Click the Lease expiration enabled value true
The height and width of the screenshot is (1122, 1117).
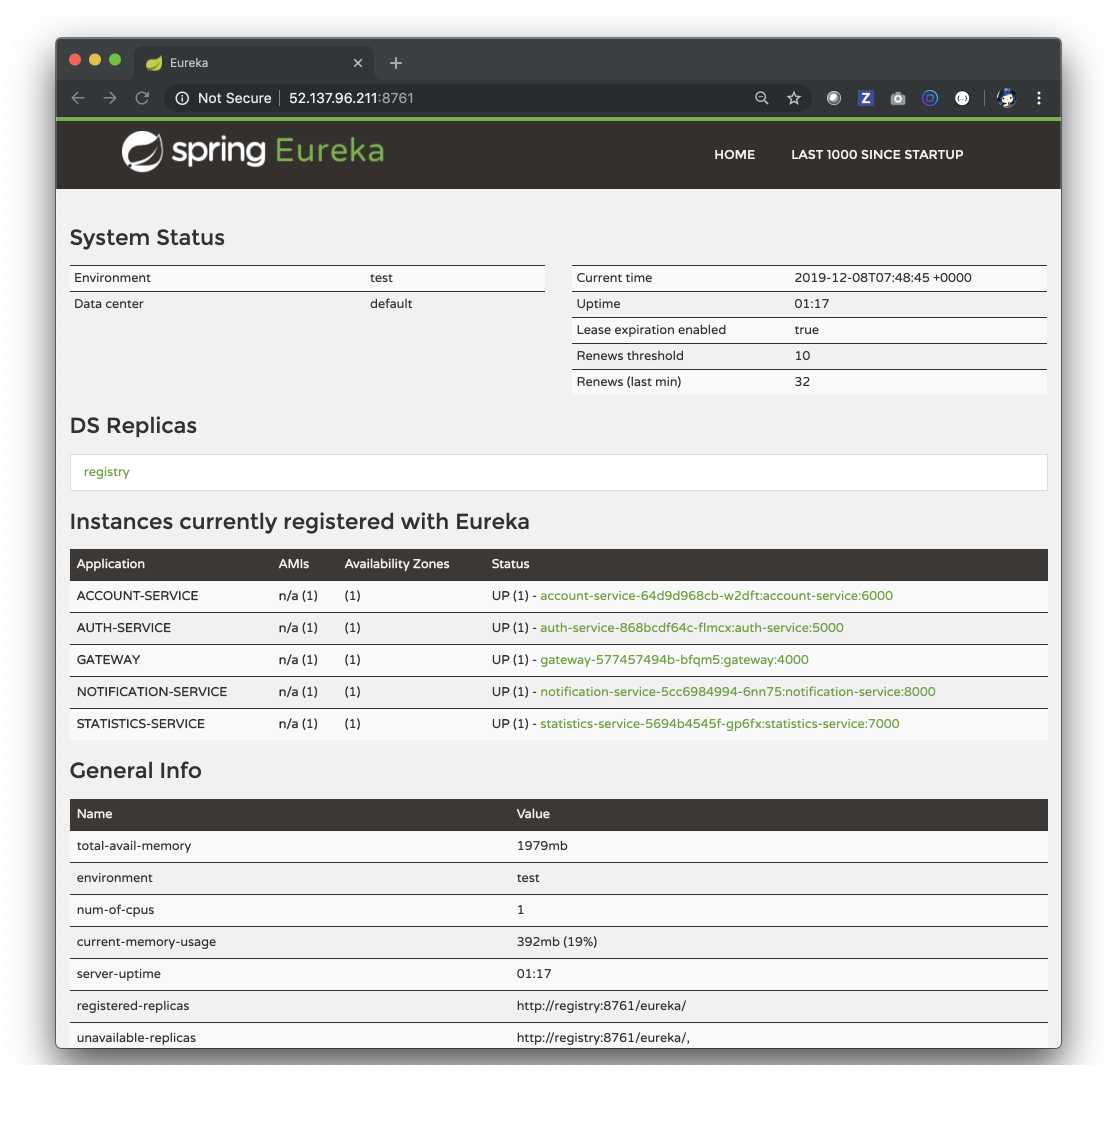pos(806,330)
